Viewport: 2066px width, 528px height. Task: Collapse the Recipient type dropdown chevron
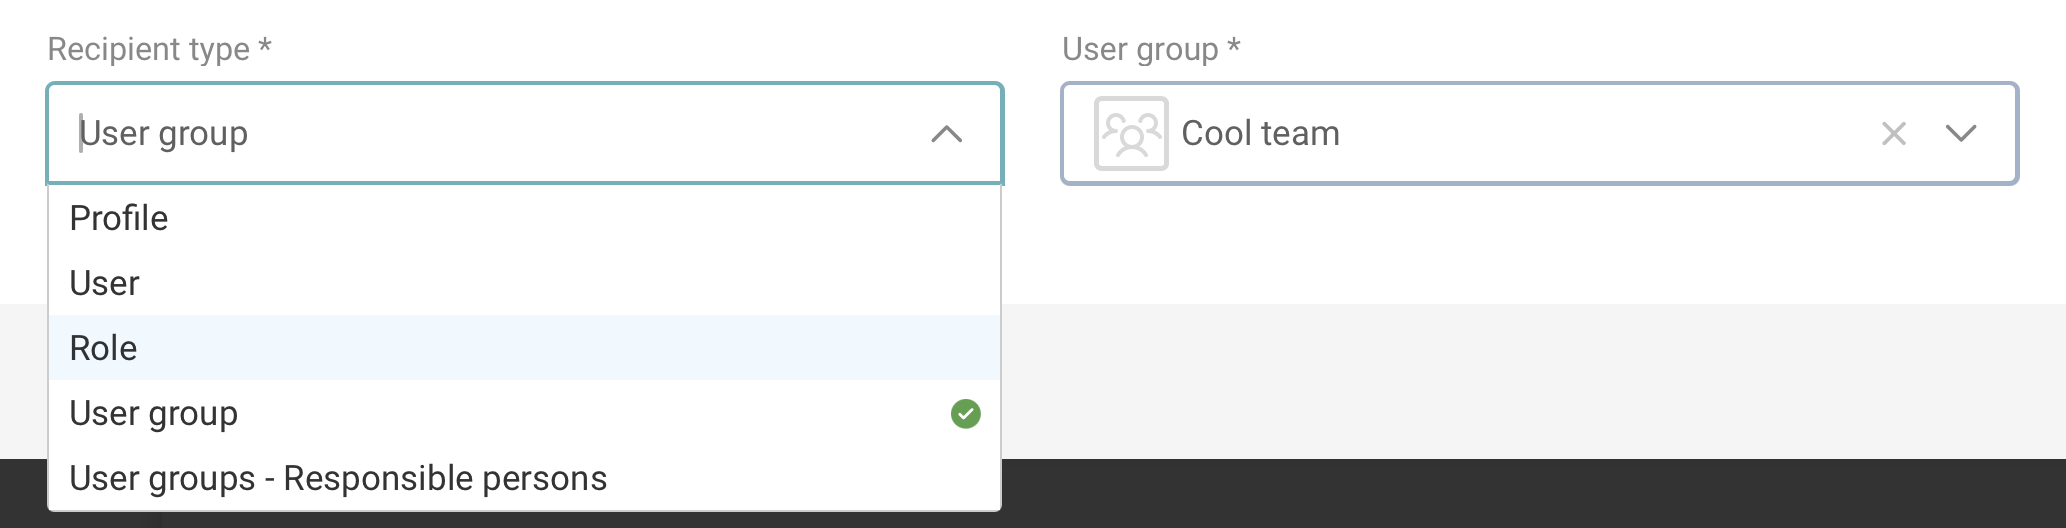coord(946,134)
